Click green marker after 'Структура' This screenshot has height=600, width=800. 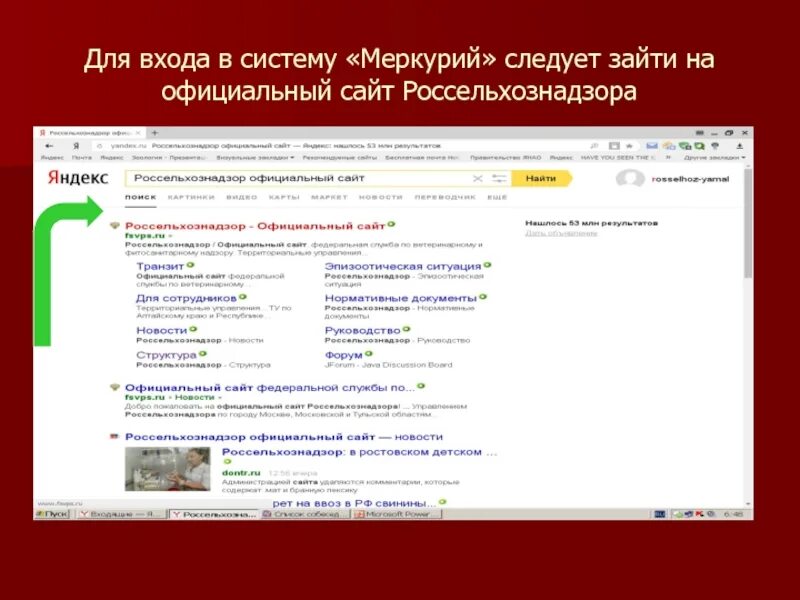(x=203, y=353)
